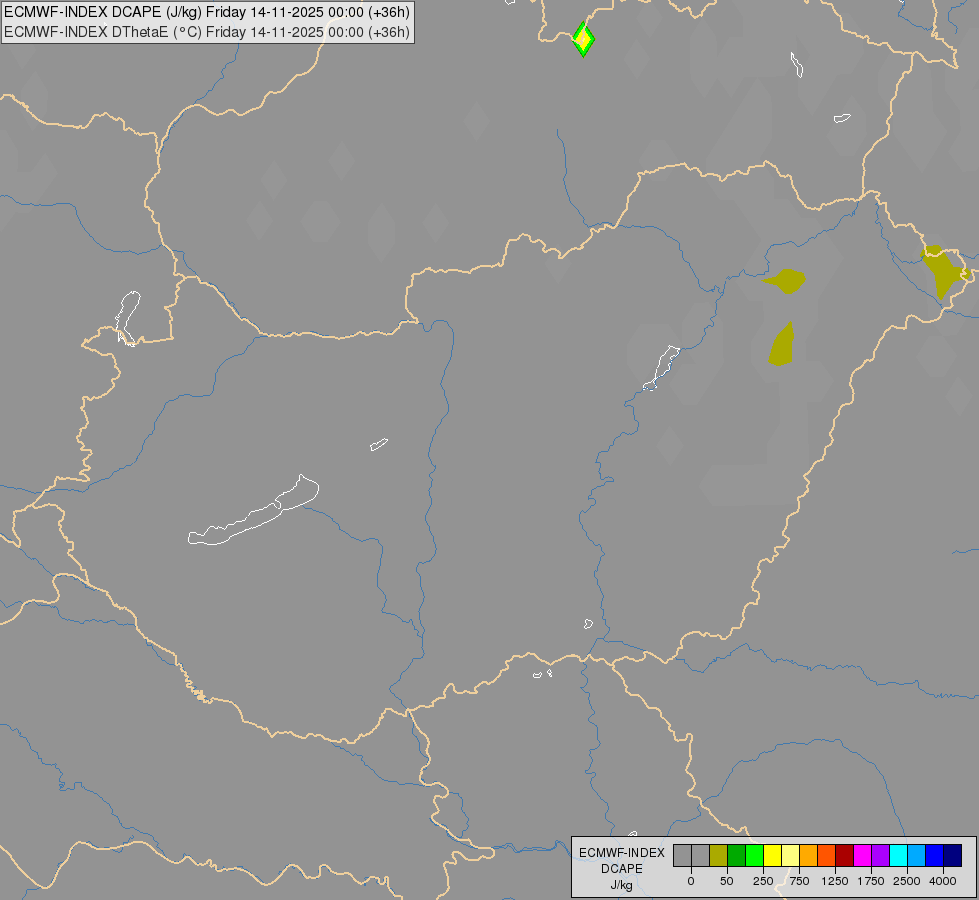Click the legend label 0
Screen dimensions: 979x900
pos(691,881)
